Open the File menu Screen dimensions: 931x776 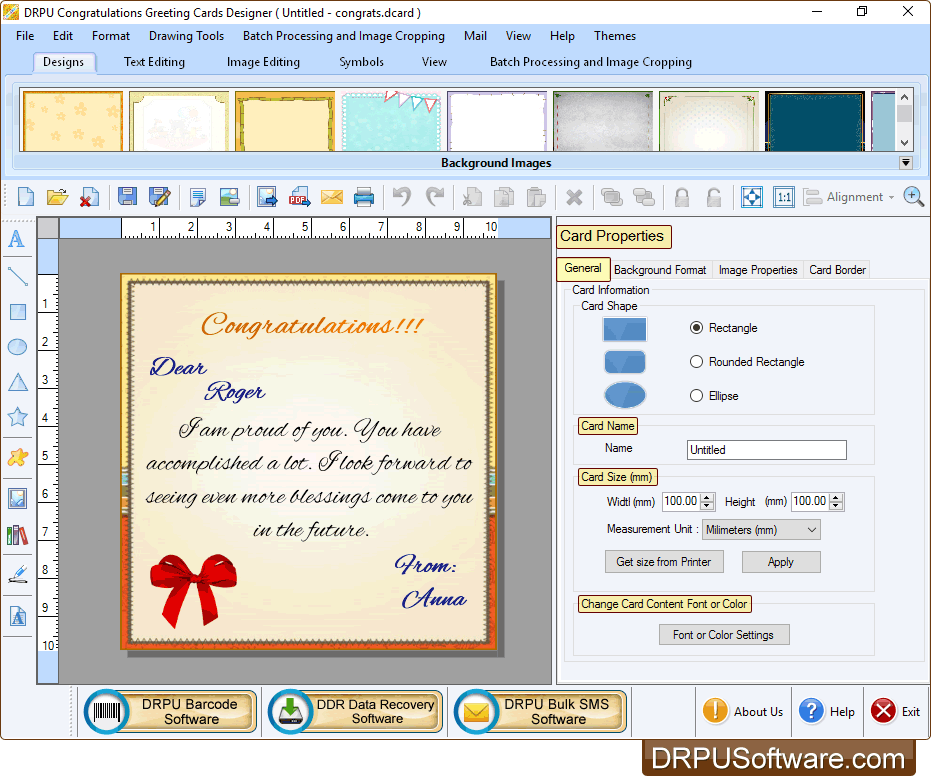25,36
